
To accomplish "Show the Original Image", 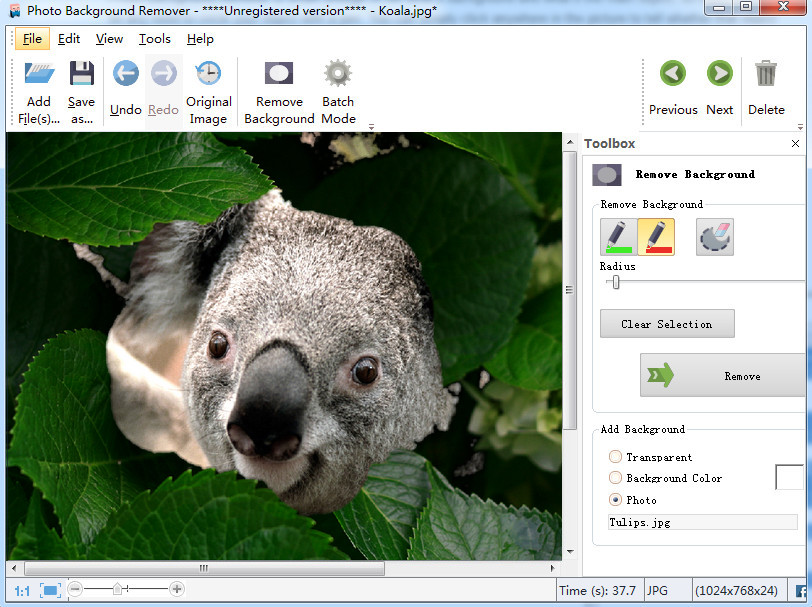I will (208, 75).
